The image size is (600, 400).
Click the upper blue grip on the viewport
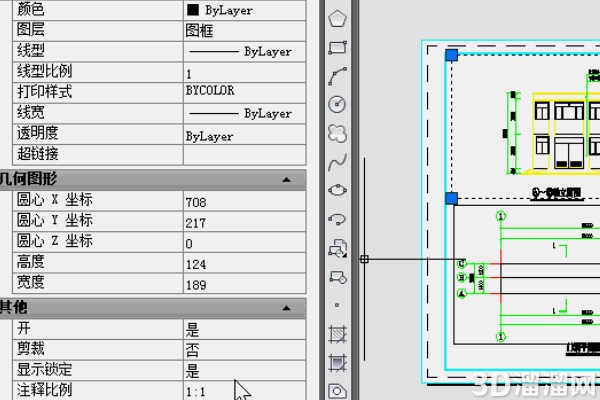click(x=452, y=55)
